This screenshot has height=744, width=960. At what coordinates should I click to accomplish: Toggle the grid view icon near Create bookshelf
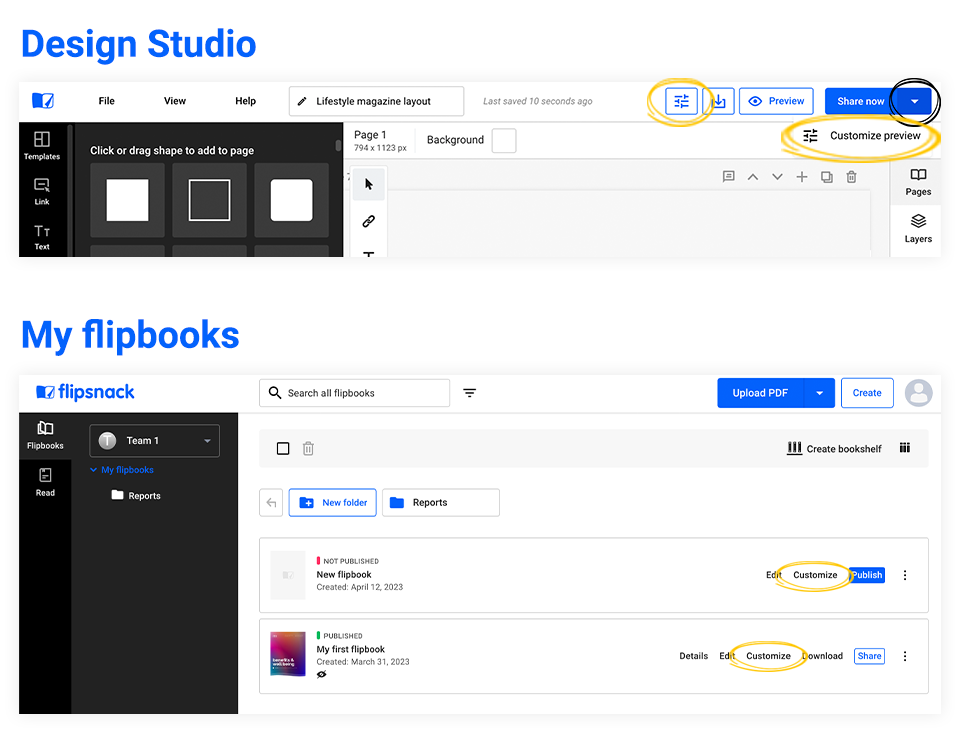(904, 448)
